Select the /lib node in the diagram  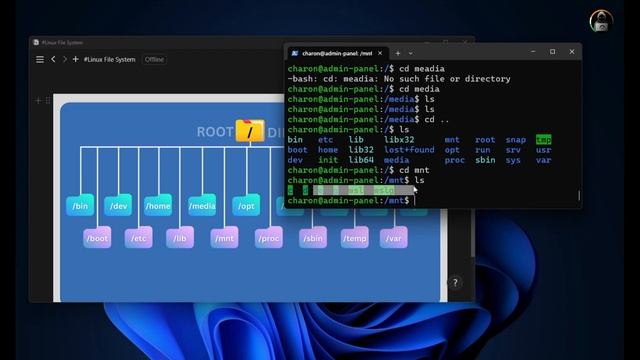[x=180, y=238]
